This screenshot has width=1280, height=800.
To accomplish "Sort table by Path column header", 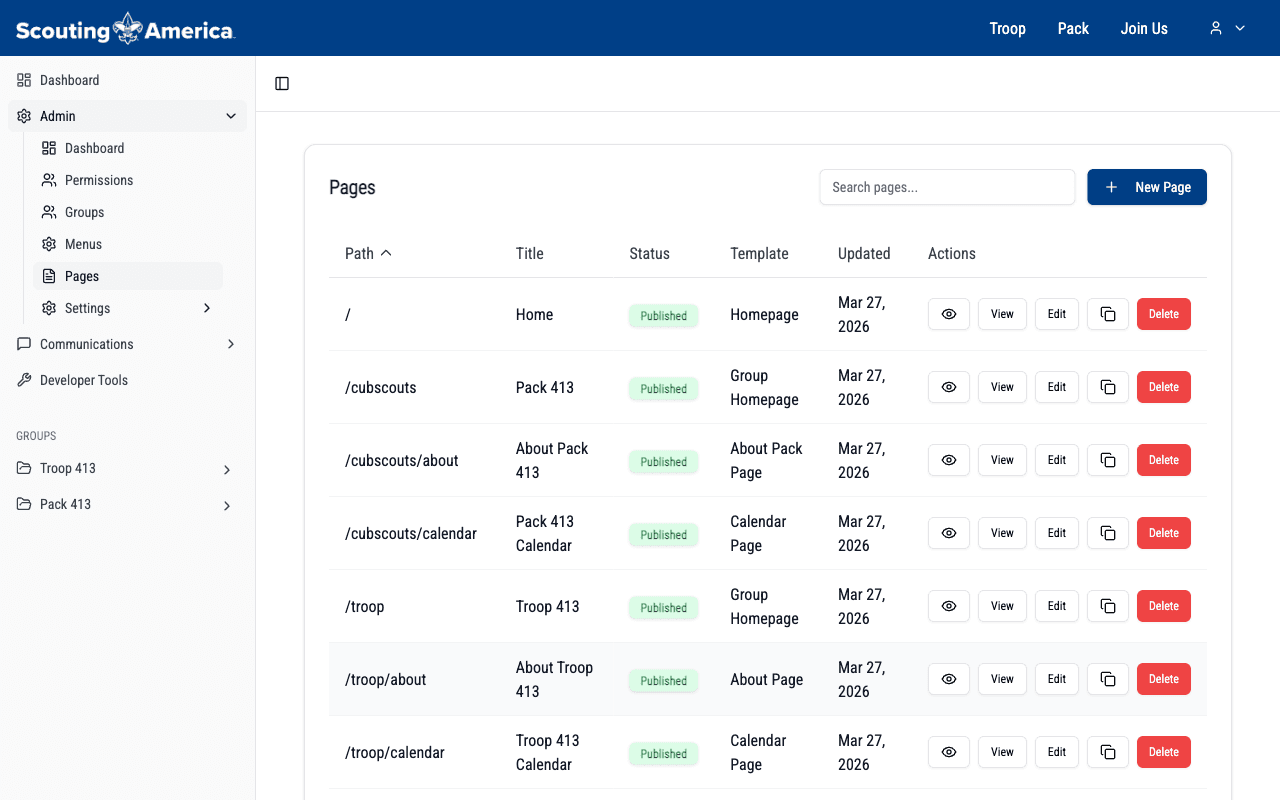I will pyautogui.click(x=368, y=253).
